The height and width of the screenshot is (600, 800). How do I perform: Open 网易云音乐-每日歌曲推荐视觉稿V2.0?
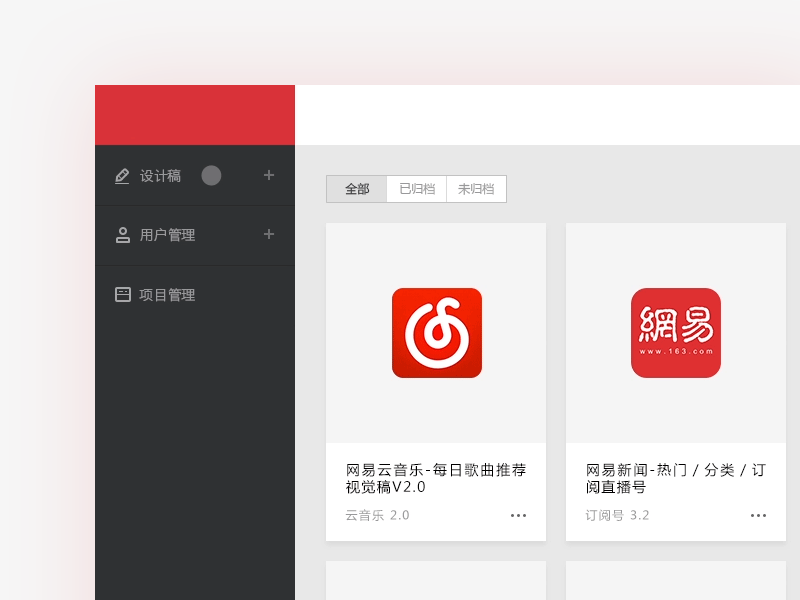point(433,479)
